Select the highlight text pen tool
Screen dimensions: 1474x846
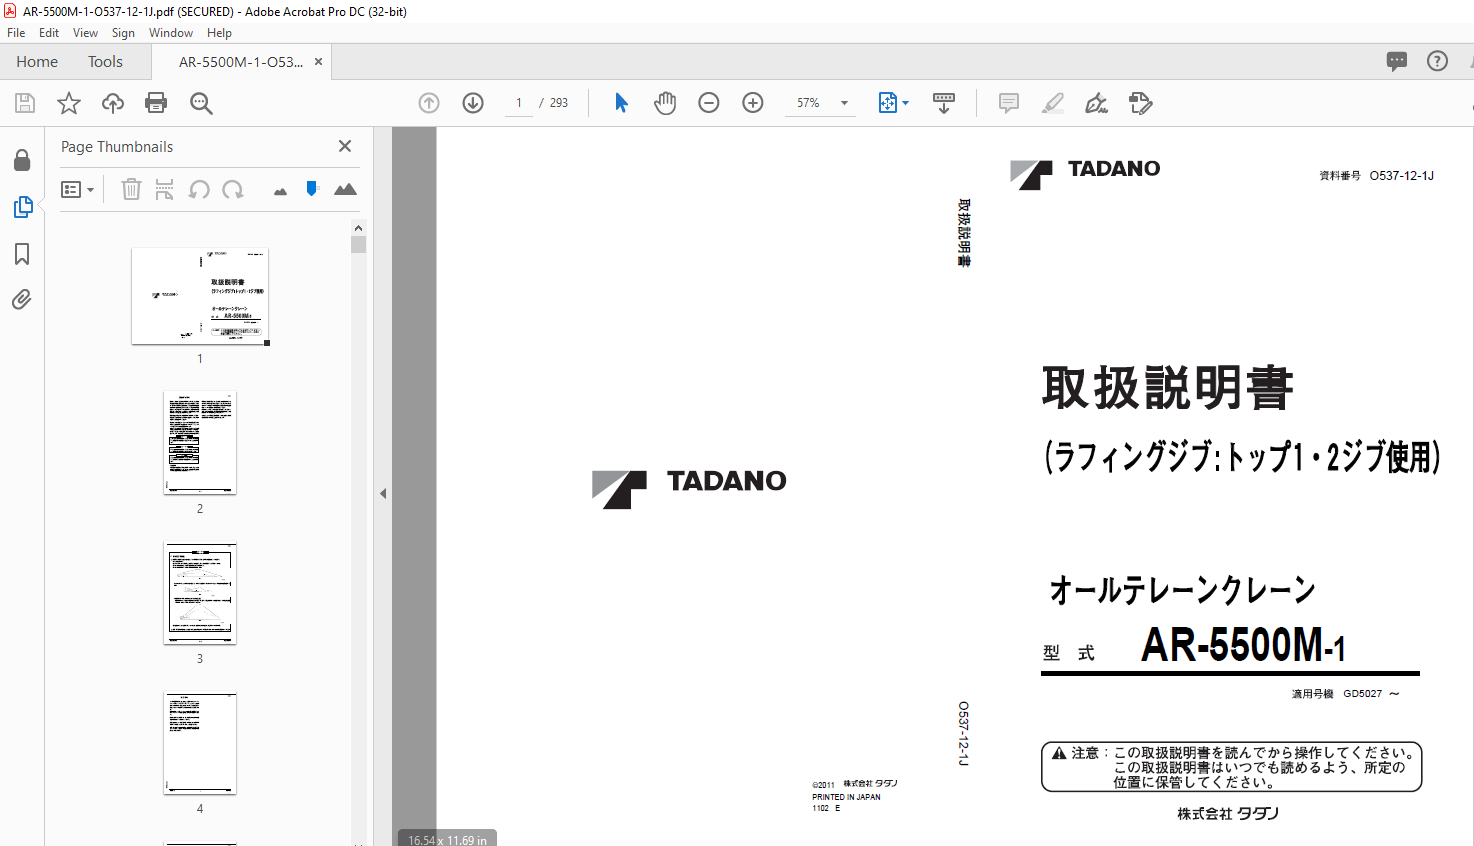pyautogui.click(x=1053, y=103)
